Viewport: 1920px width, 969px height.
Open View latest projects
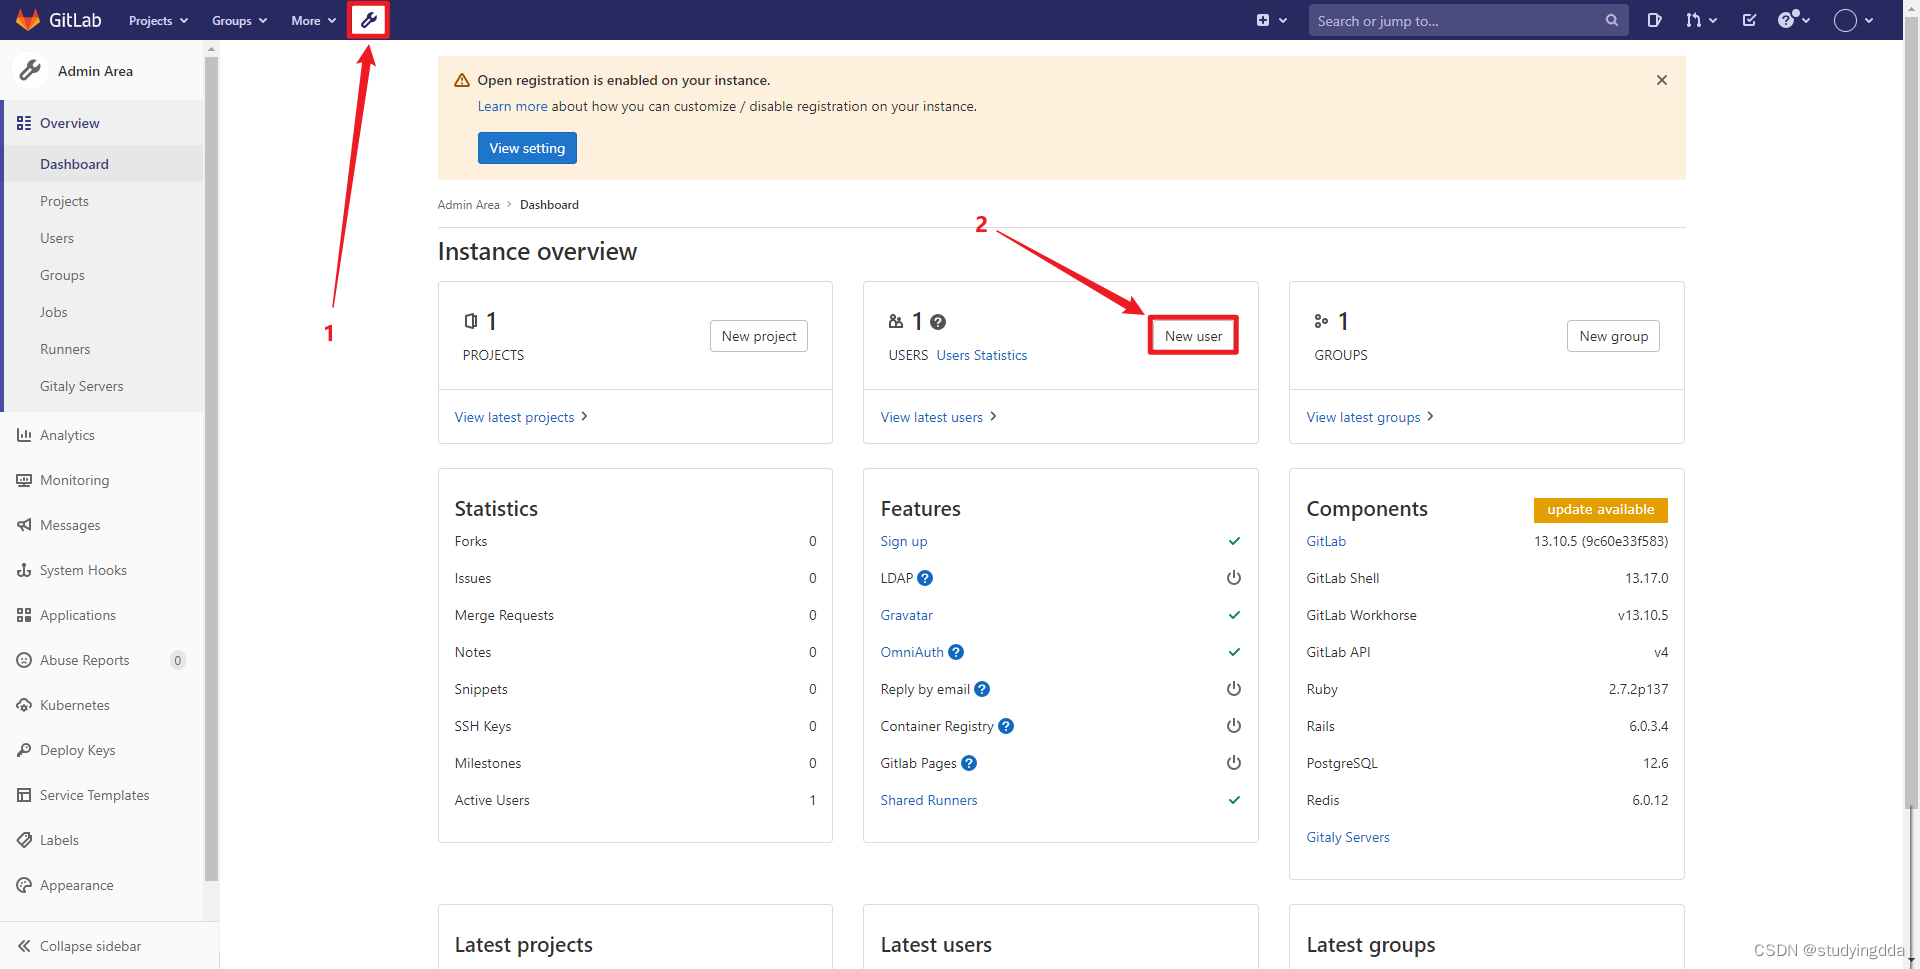pos(521,417)
